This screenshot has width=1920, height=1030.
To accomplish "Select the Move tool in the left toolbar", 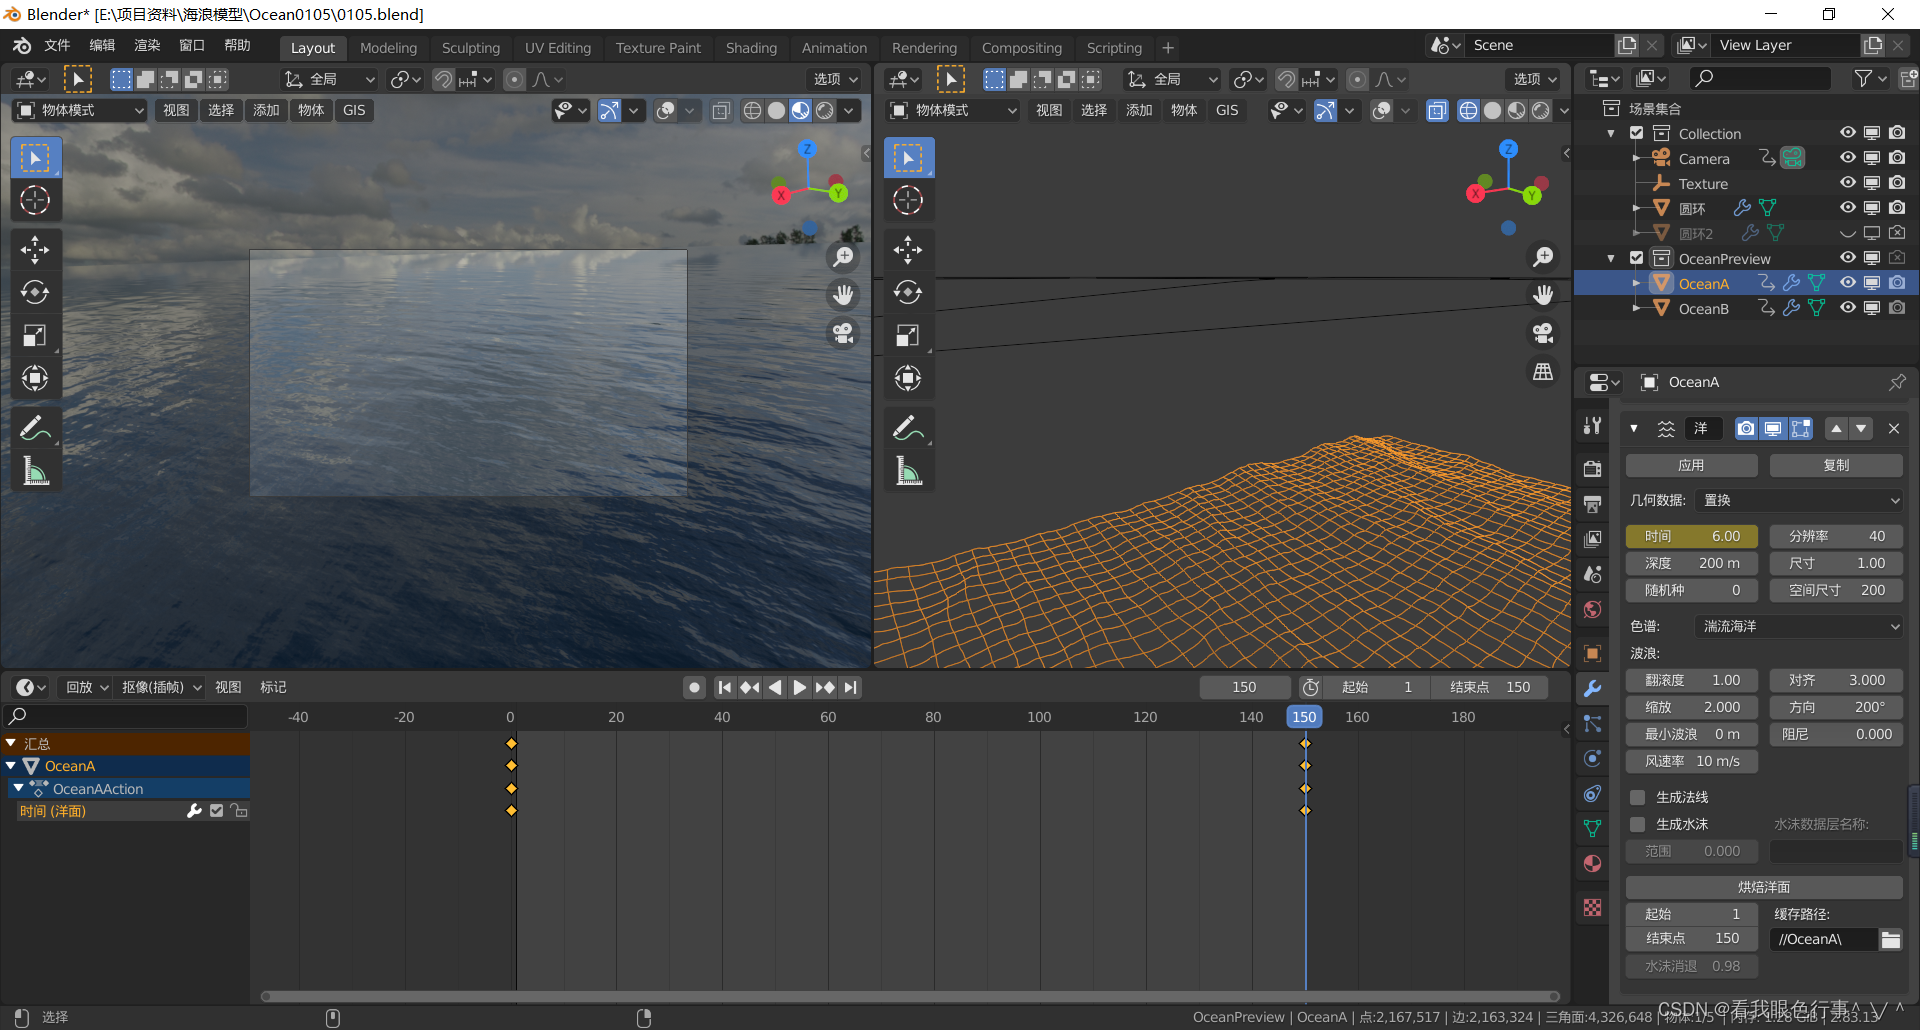I will [x=35, y=249].
